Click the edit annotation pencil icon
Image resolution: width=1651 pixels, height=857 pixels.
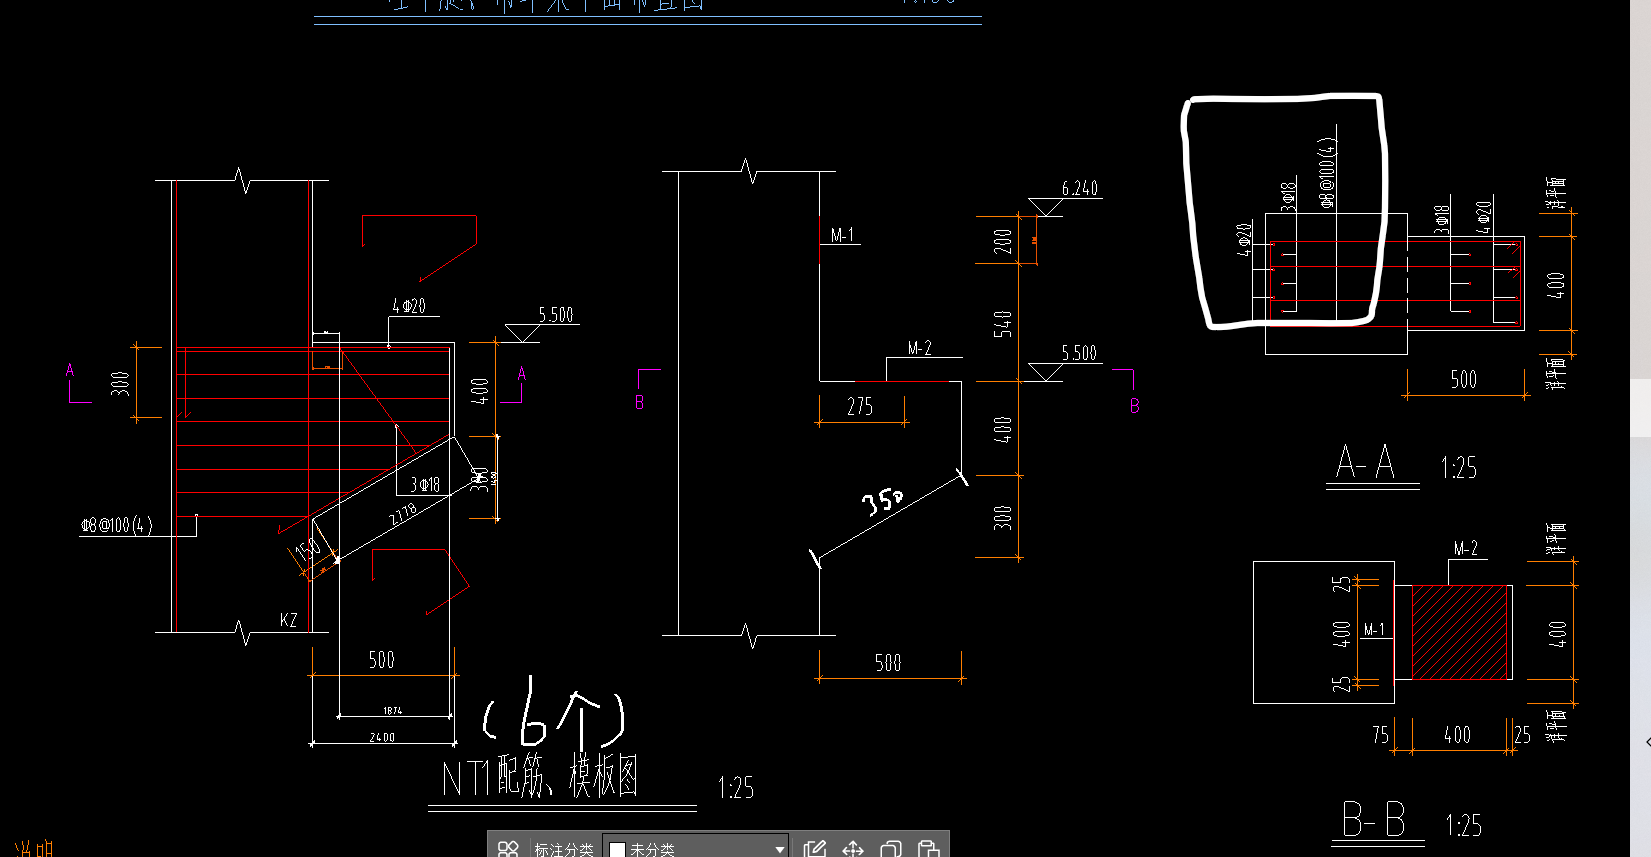click(815, 849)
